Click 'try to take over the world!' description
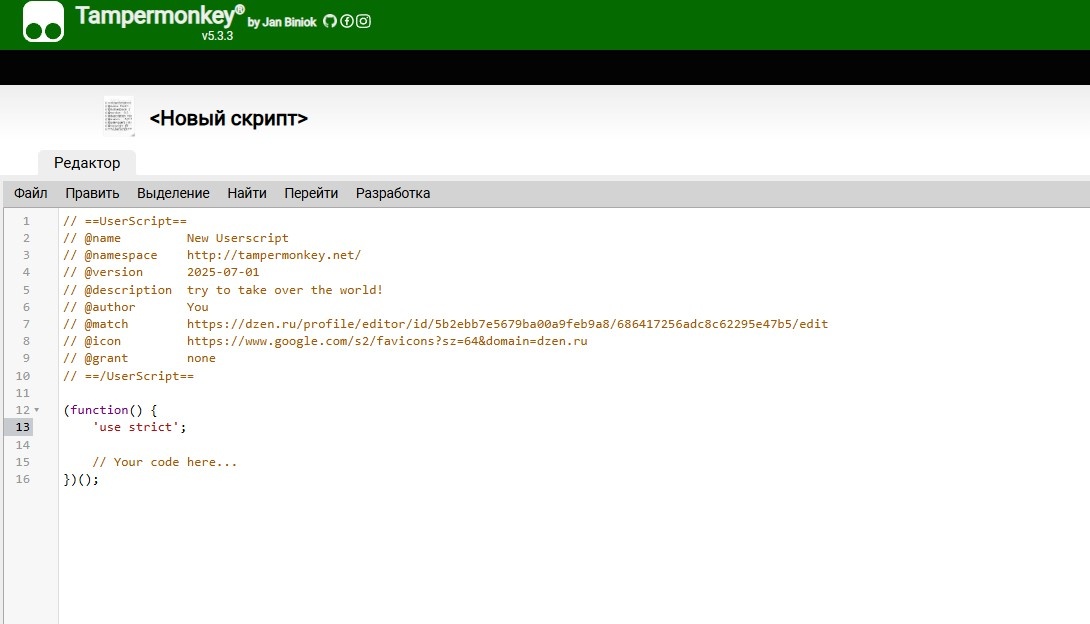 coord(285,290)
